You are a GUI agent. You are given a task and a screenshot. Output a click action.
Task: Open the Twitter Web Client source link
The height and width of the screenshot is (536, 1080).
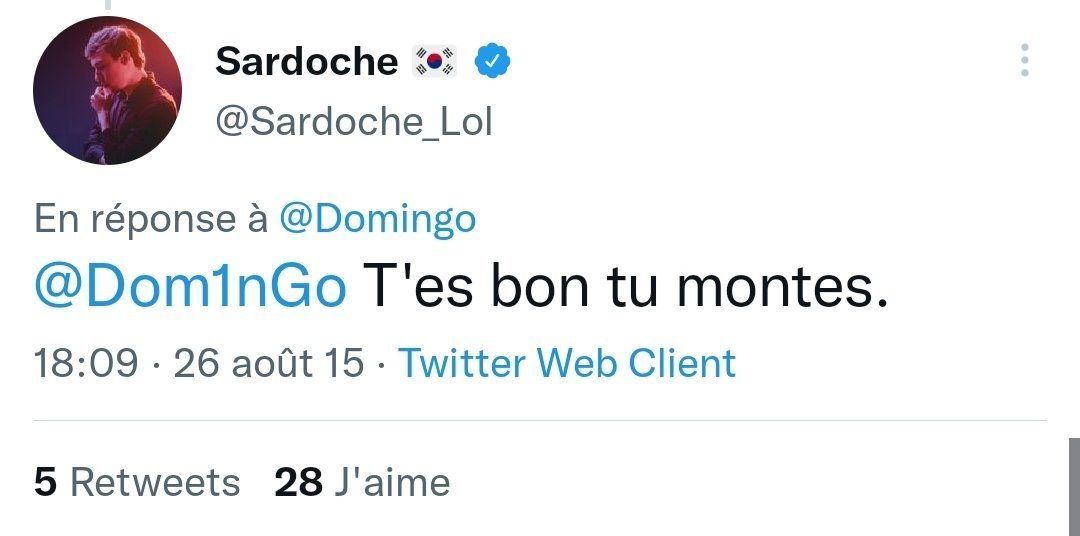point(567,363)
